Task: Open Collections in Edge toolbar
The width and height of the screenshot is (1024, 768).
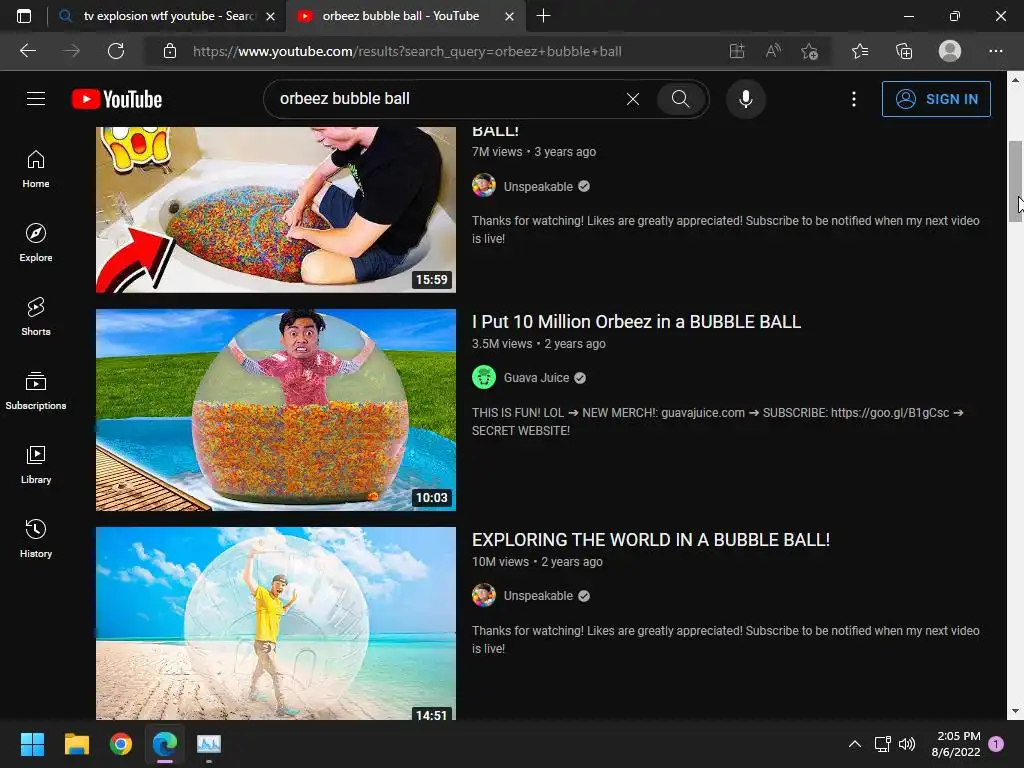Action: tap(904, 51)
